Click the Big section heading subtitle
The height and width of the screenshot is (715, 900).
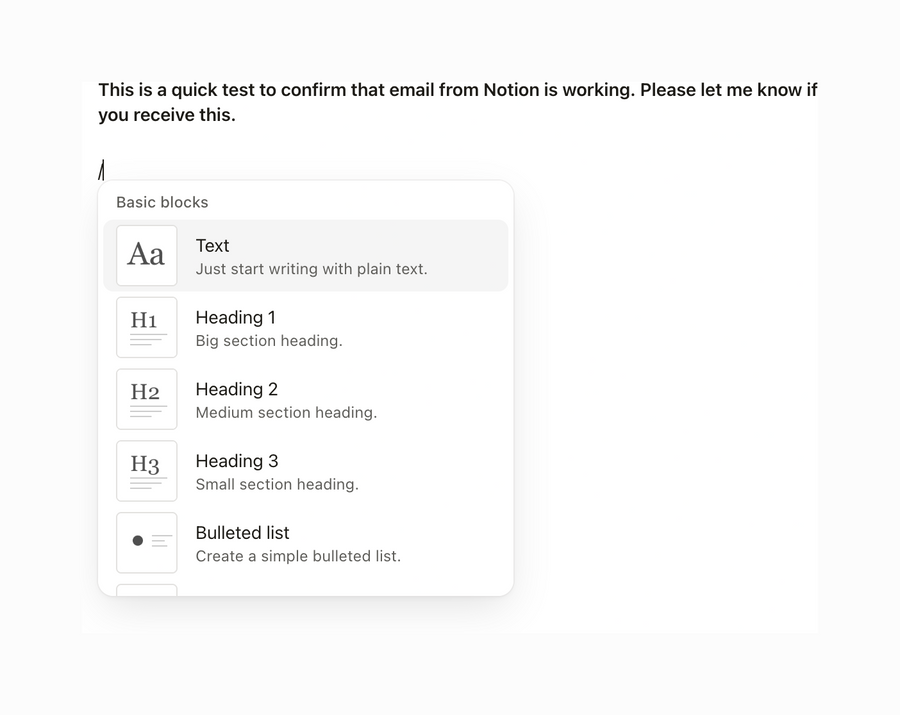tap(268, 341)
